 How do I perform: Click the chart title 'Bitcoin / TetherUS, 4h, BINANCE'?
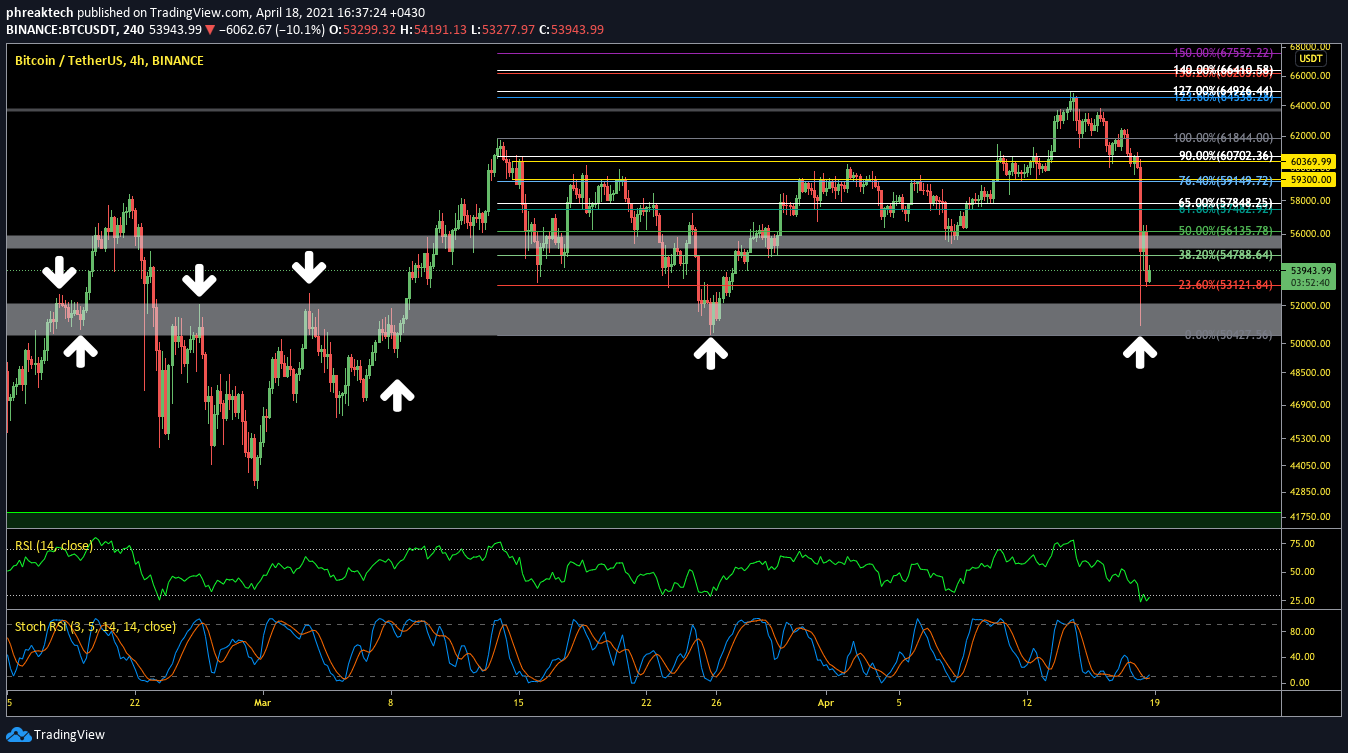coord(109,61)
